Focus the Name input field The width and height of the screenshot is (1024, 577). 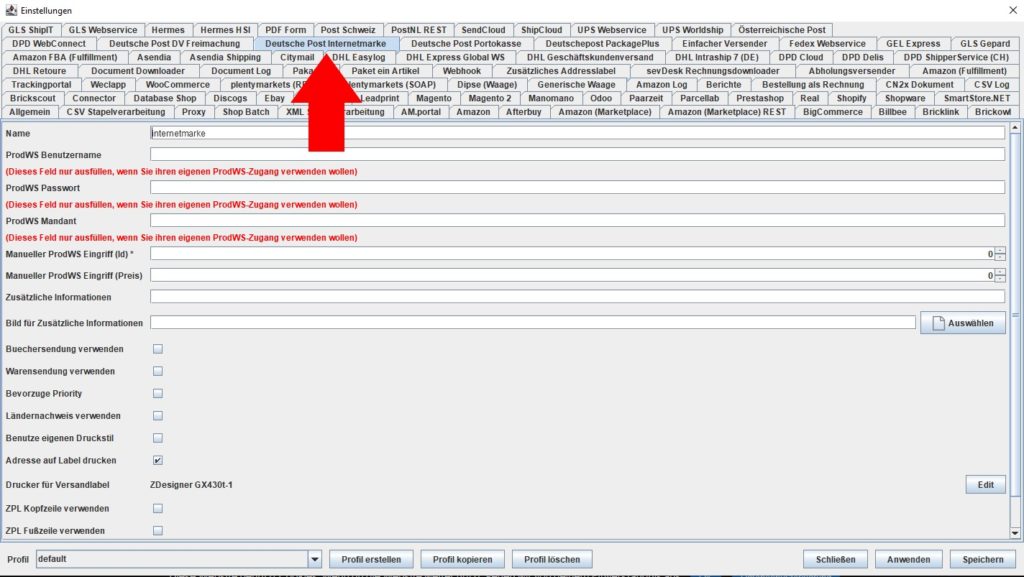[577, 133]
